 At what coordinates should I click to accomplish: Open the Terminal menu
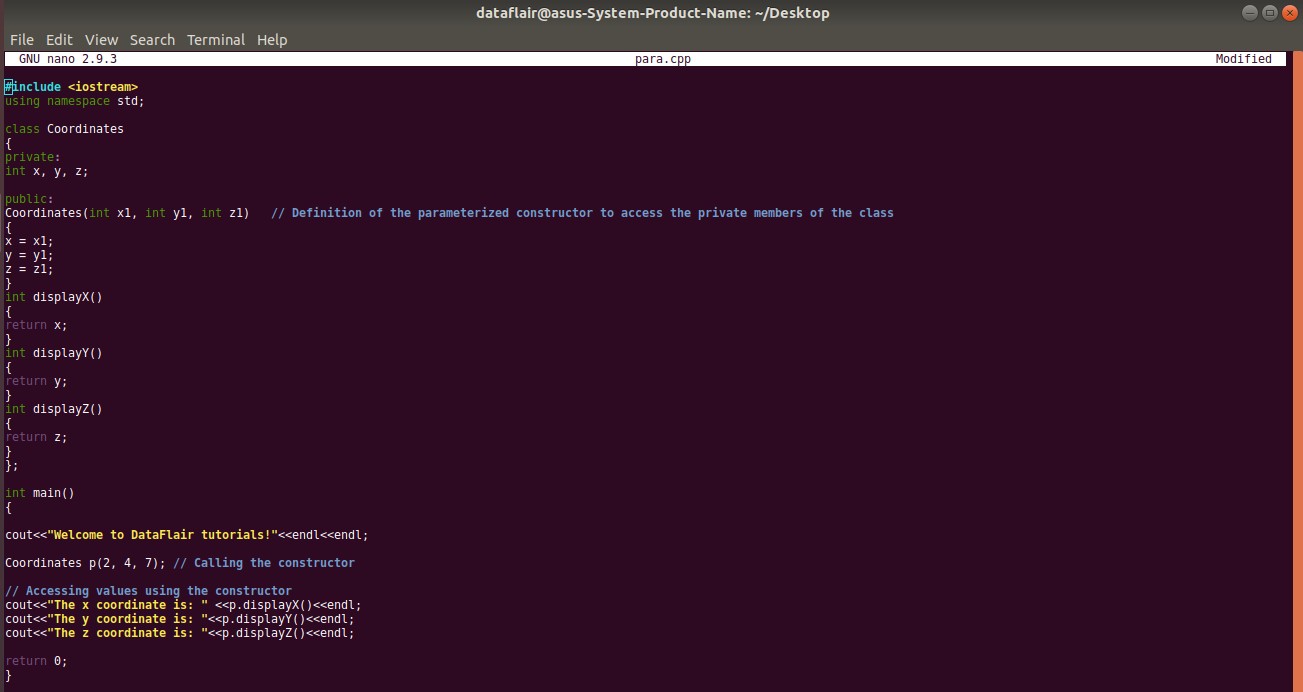point(215,39)
